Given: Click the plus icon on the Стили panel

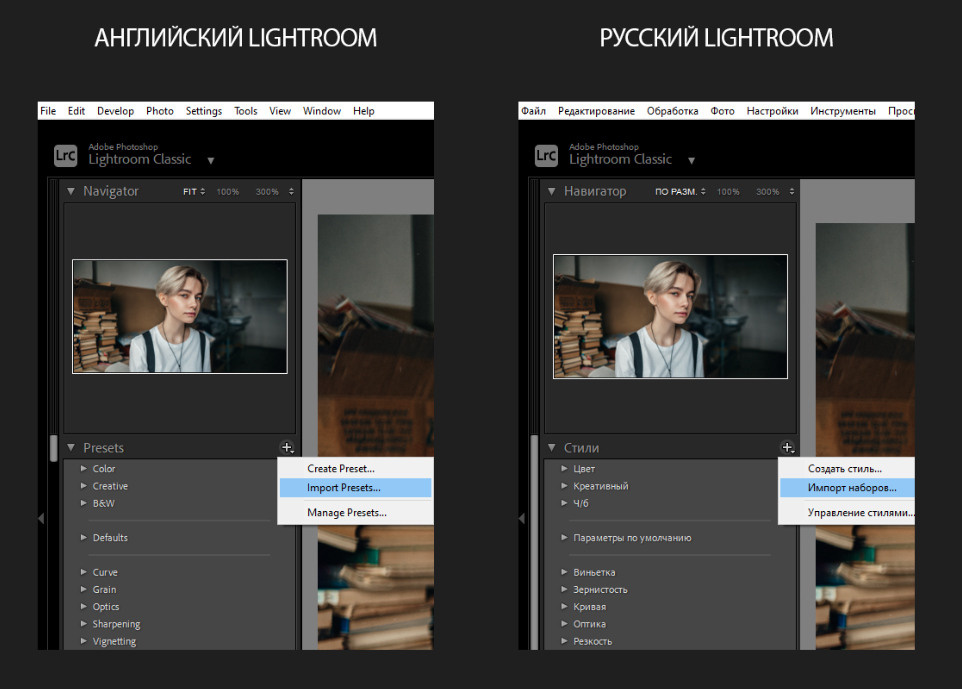Looking at the screenshot, I should [788, 447].
